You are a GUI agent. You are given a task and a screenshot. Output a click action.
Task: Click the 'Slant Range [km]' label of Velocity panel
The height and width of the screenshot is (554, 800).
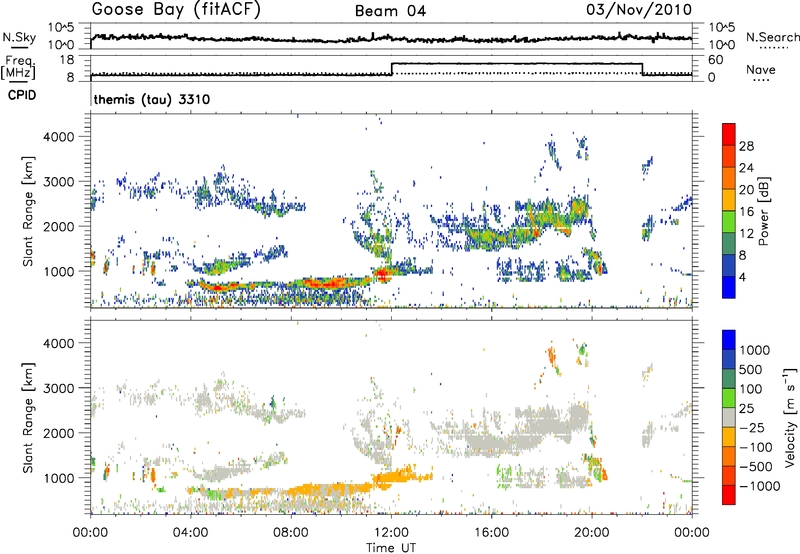point(28,417)
